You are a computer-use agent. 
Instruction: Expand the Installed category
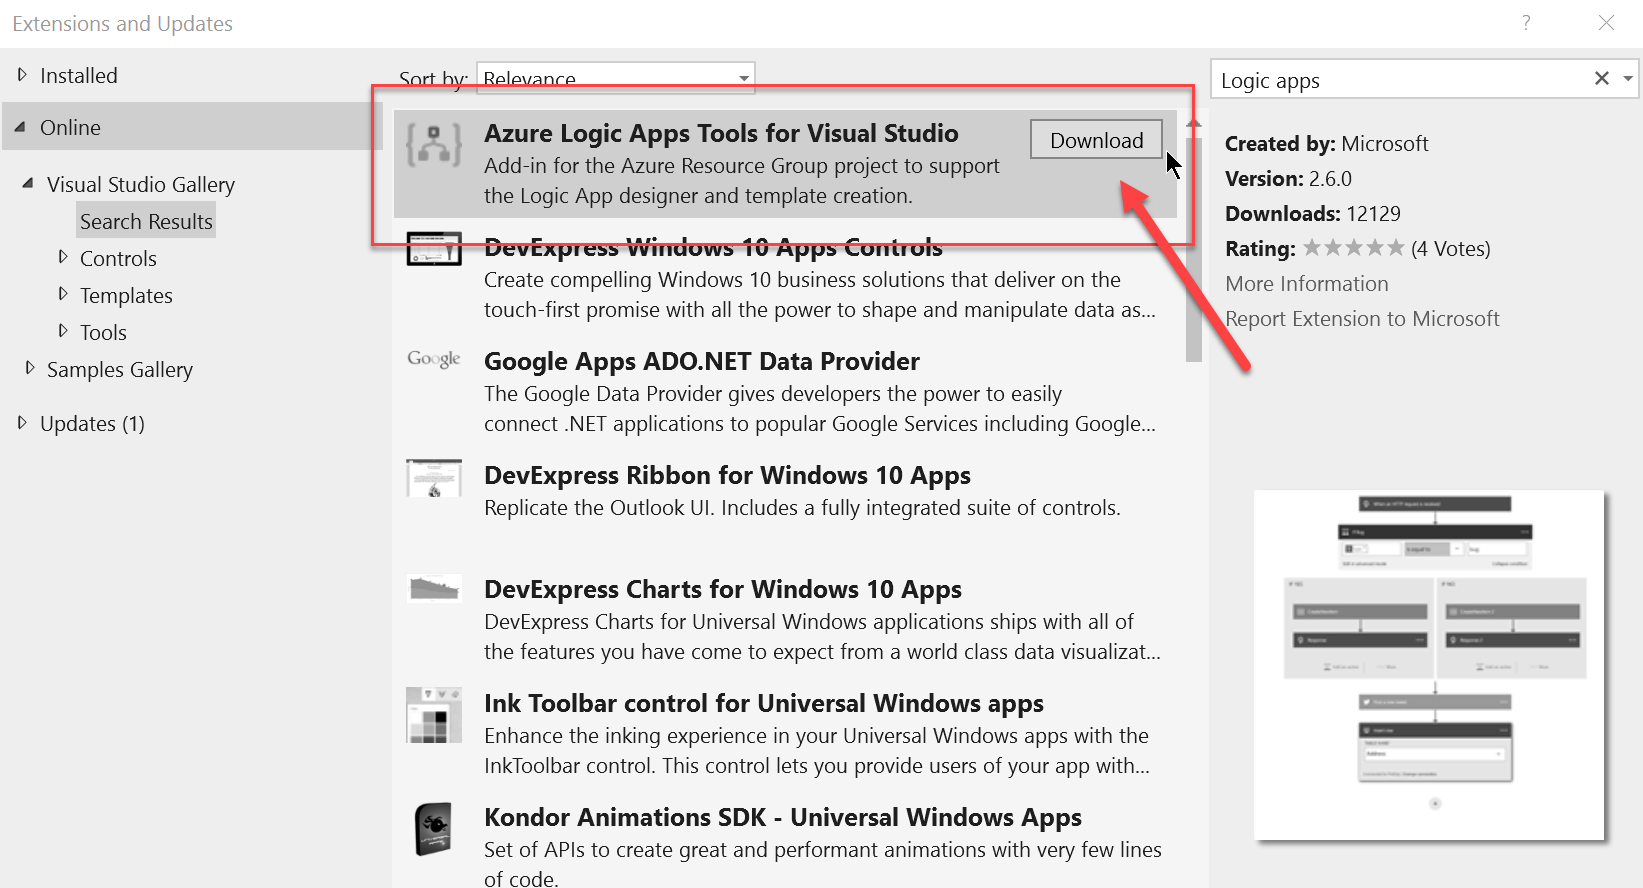(22, 75)
